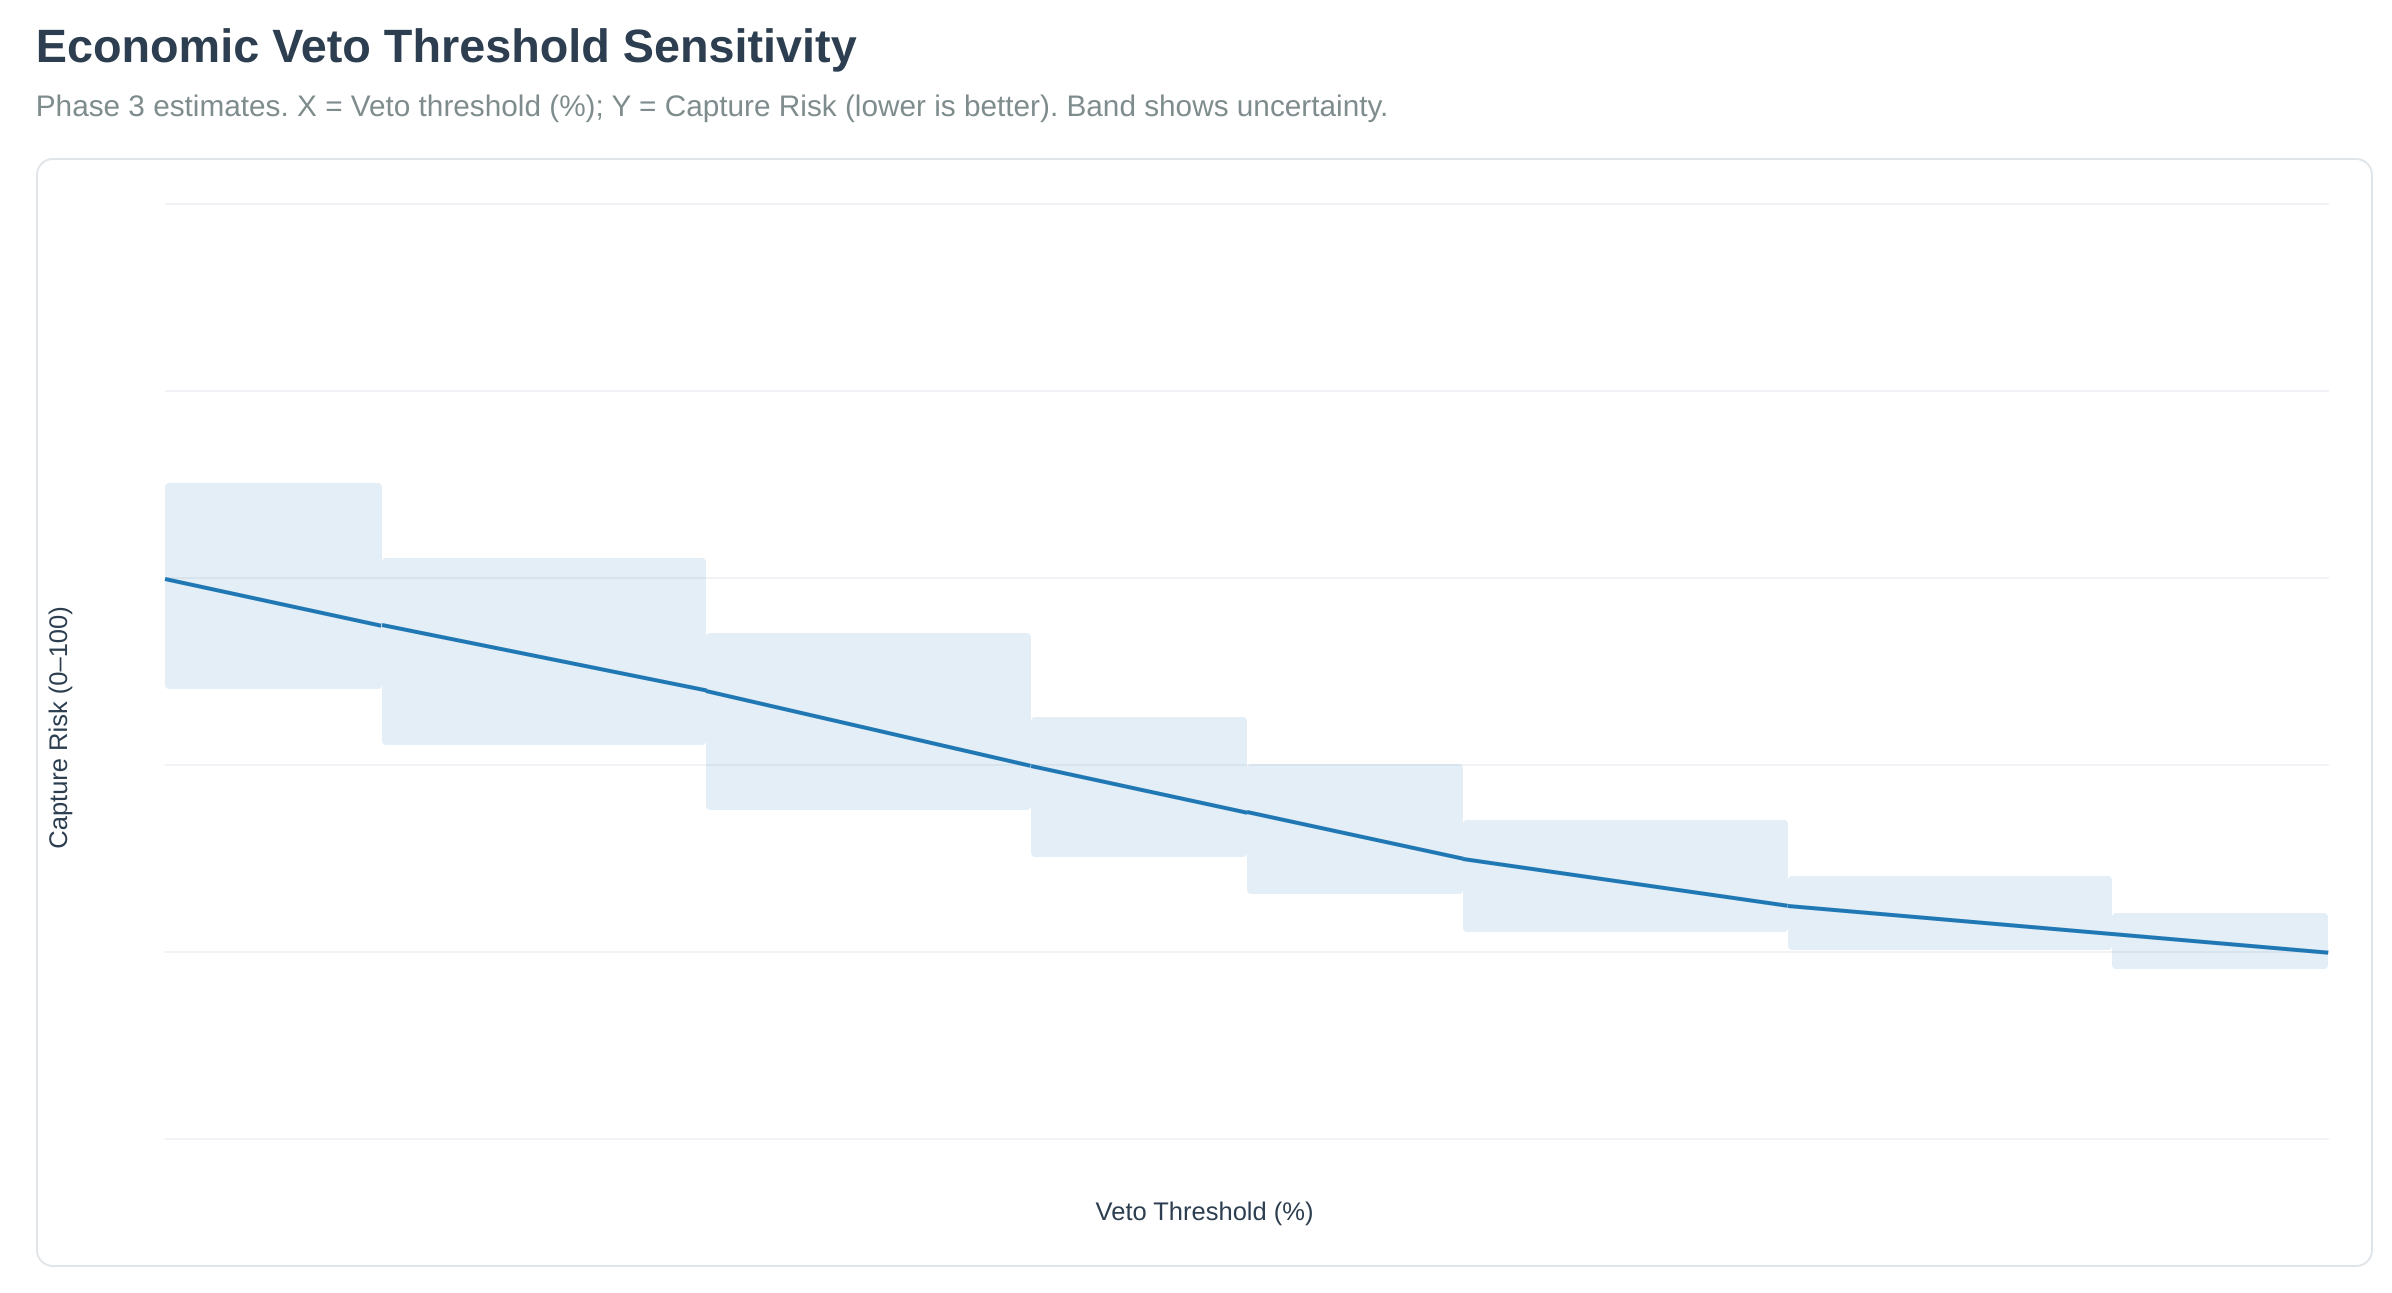Screen dimensions: 2392x1293
Task: Click the word "Sensitivity" in the title
Action: pyautogui.click(x=739, y=47)
